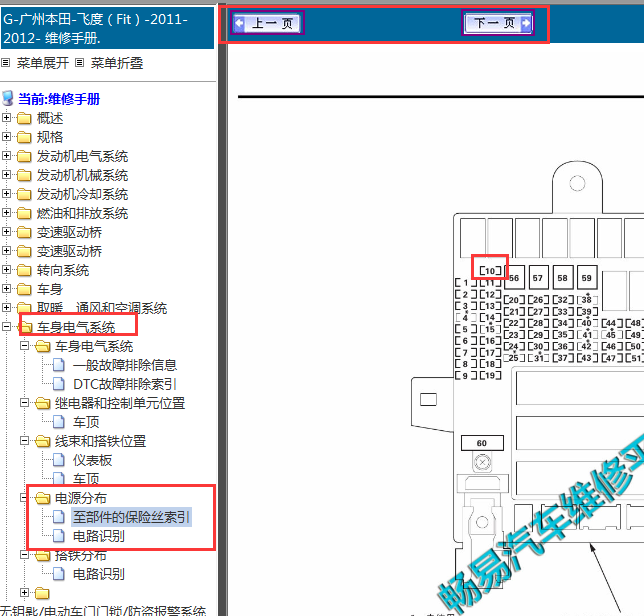Click fuse 59 in the diagram

[587, 278]
